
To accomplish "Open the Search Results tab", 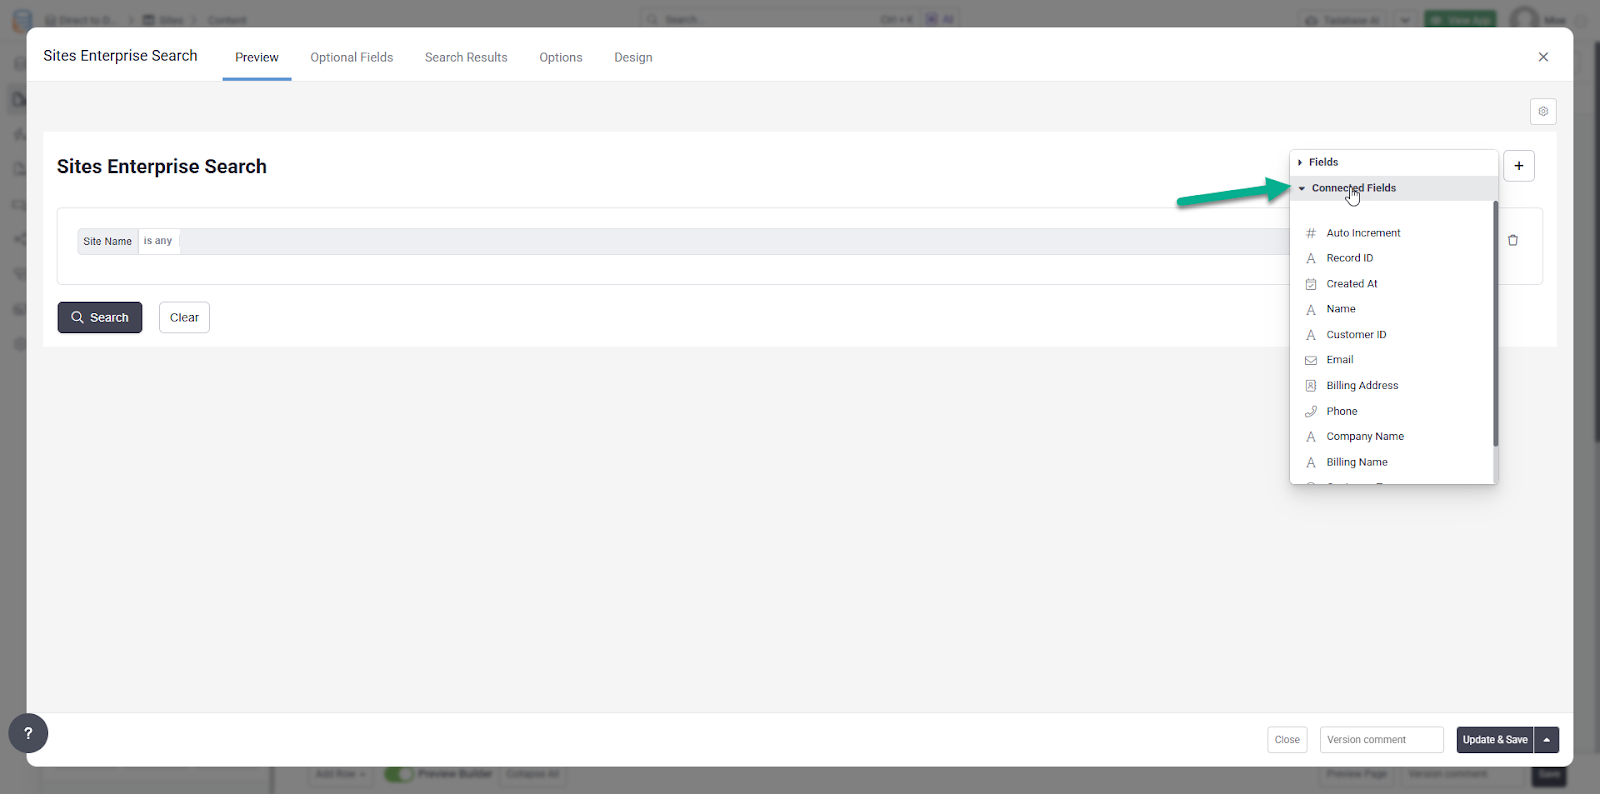I will coord(466,57).
